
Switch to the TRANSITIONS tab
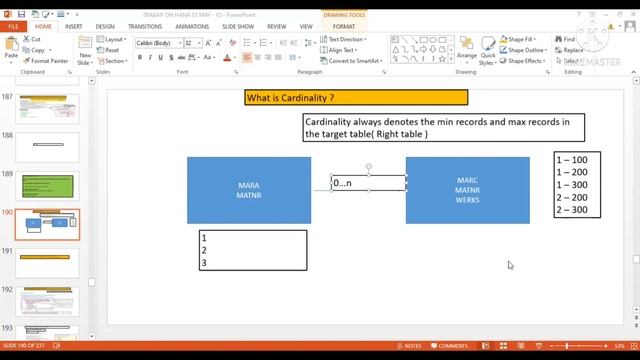145,27
